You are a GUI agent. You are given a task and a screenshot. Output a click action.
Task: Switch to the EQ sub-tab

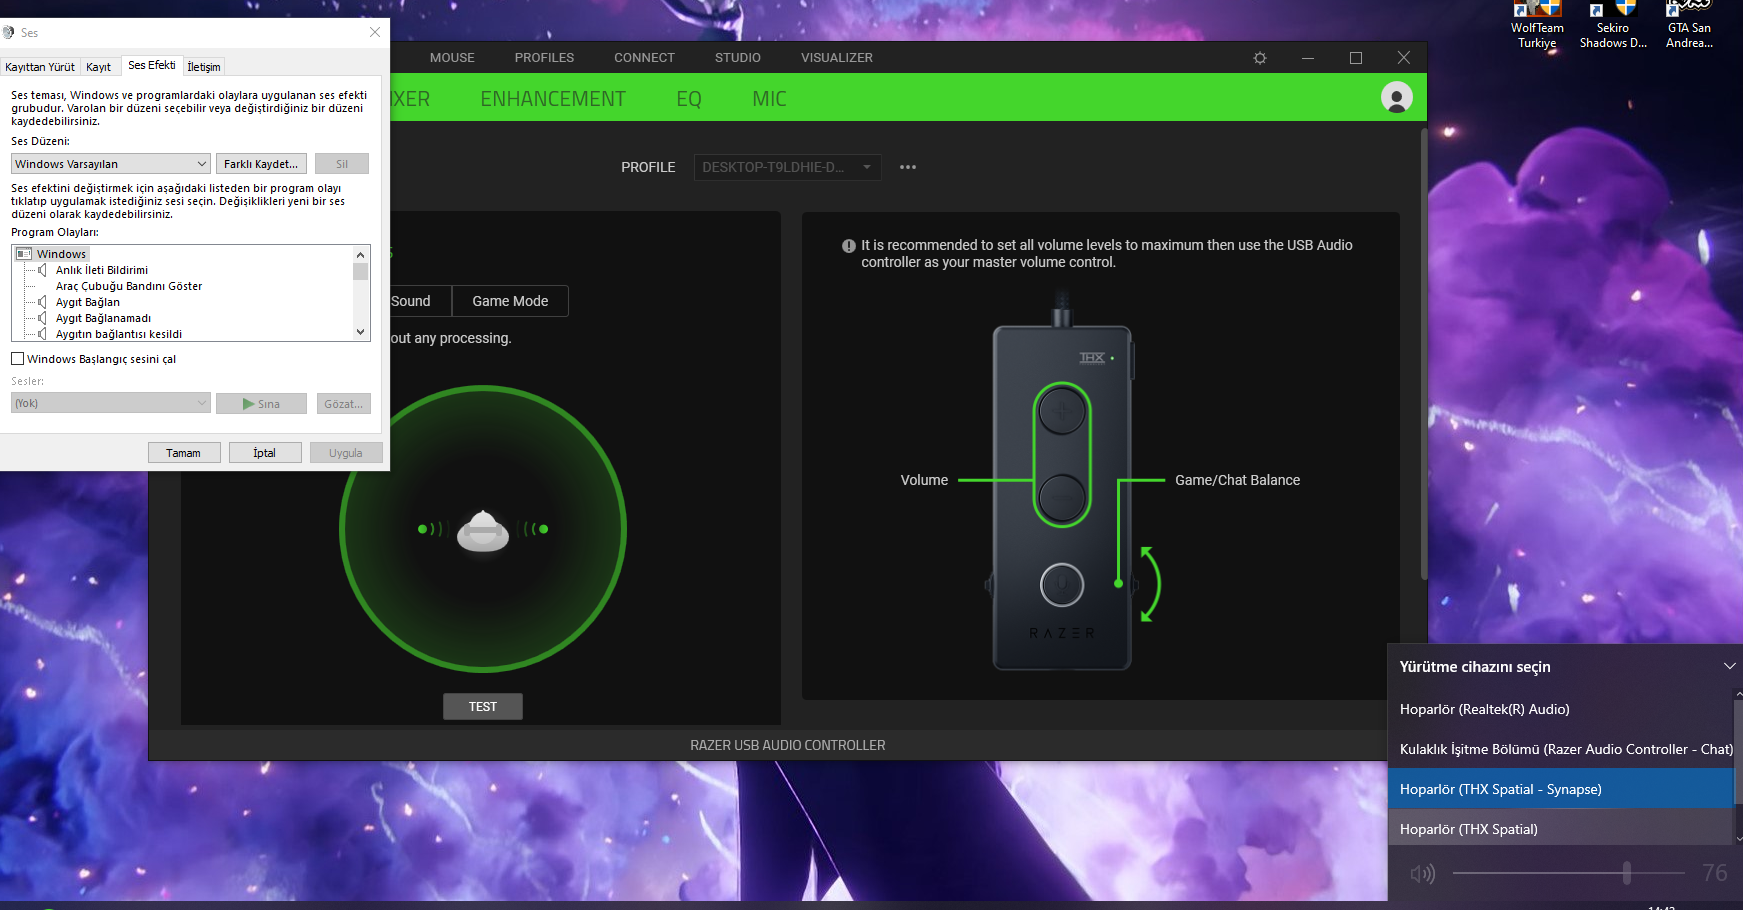(689, 99)
